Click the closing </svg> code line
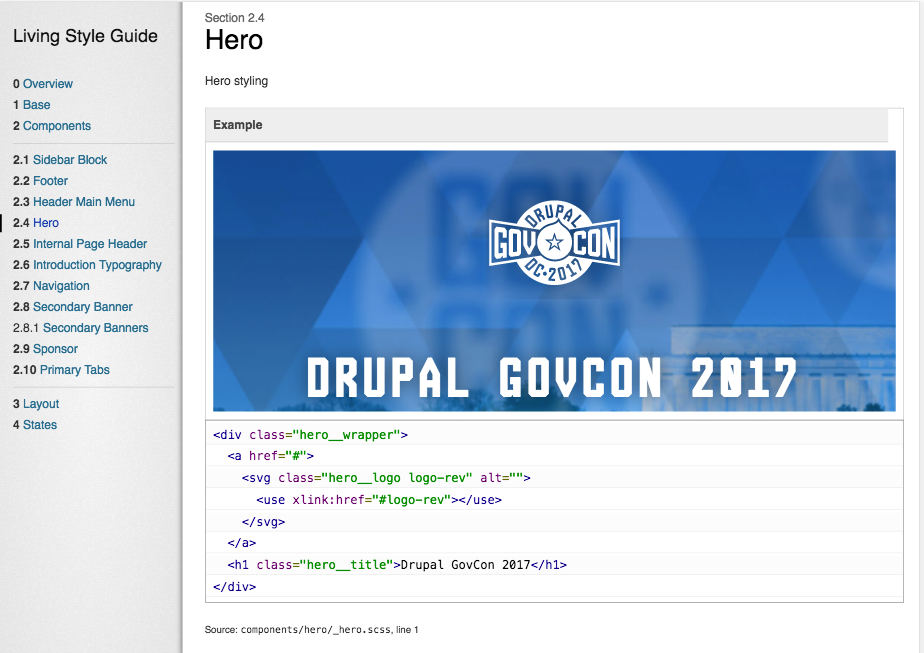This screenshot has width=924, height=653. [263, 522]
